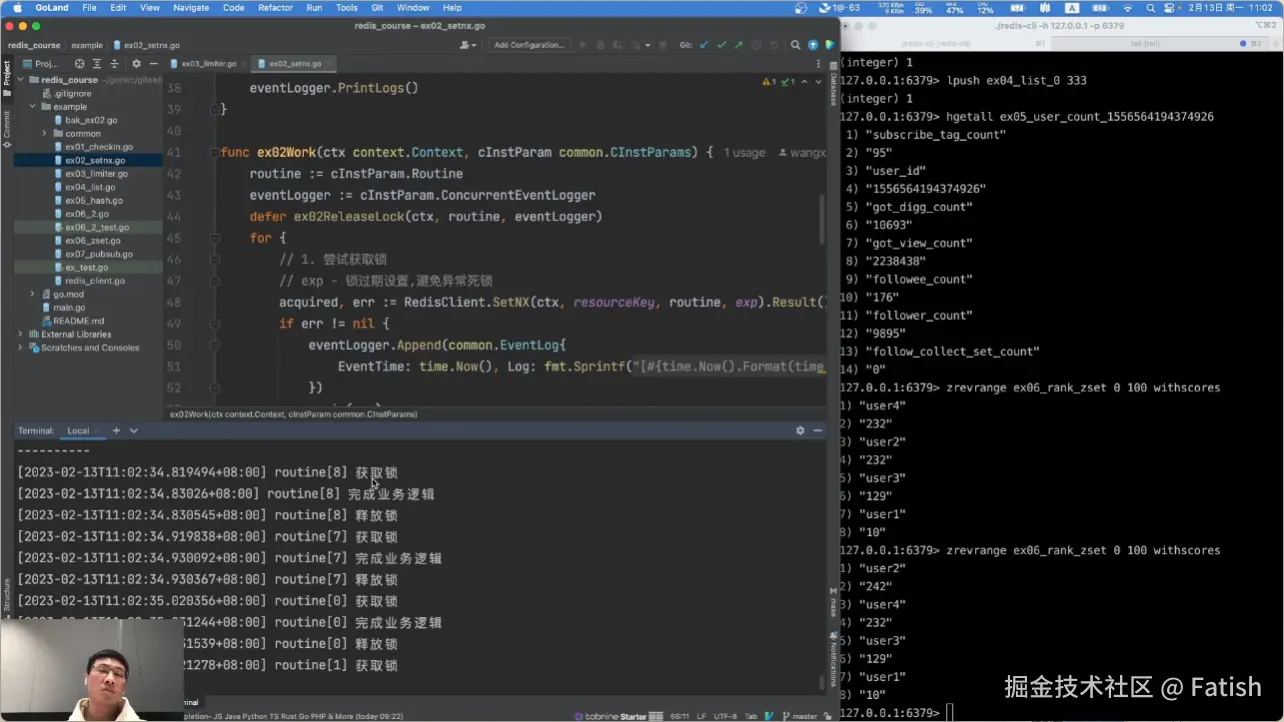Expand Scratches and Consoles node
The image size is (1284, 722).
(20, 348)
